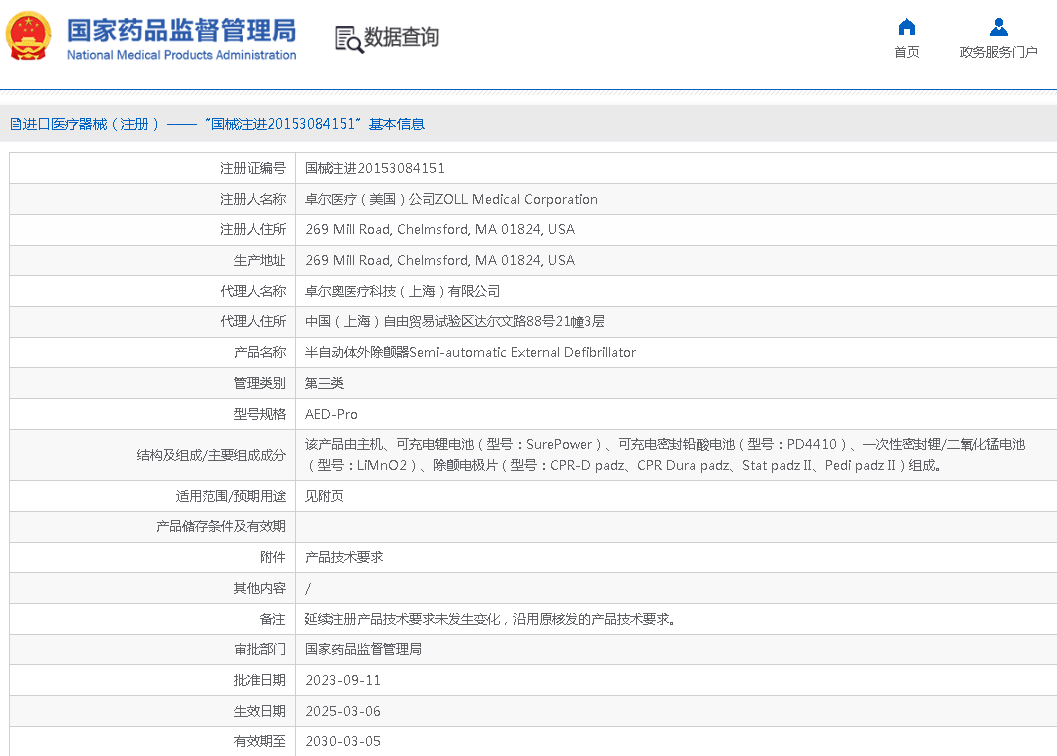Open 政务服务门户 link
Screen dimensions: 1057x756
998,52
